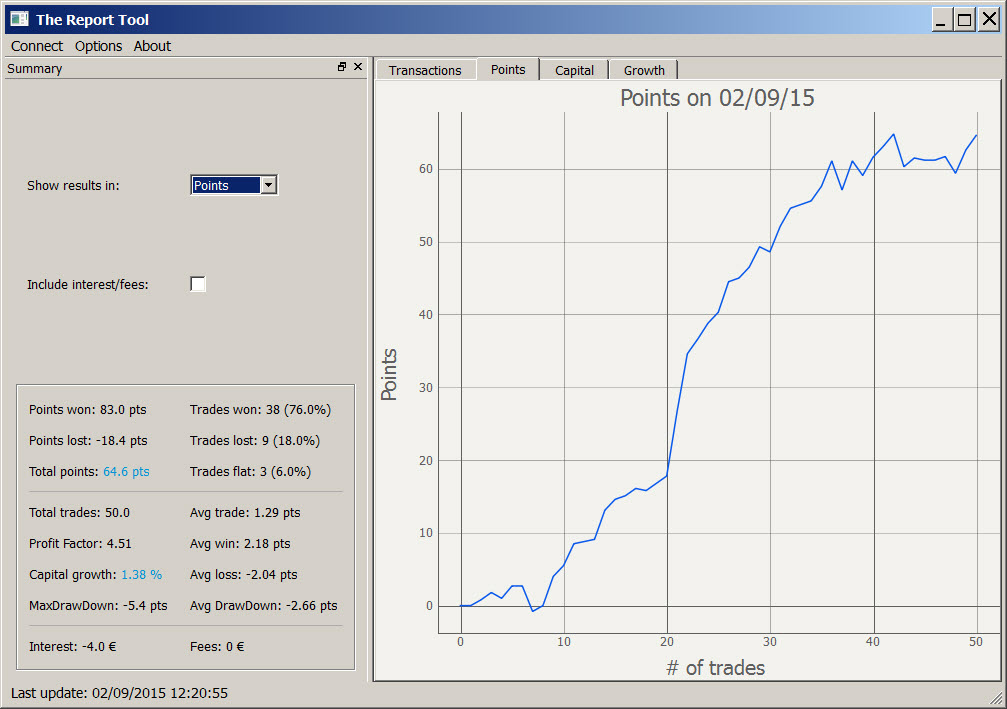Click the chart title Points on 02/09/15
1007x709 pixels.
tap(717, 98)
